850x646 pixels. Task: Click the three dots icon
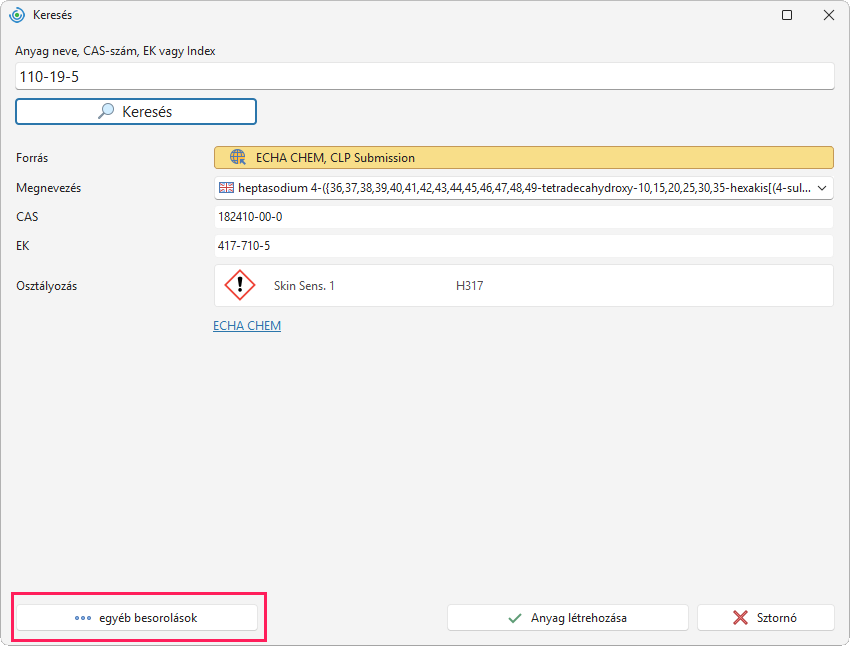click(x=83, y=618)
